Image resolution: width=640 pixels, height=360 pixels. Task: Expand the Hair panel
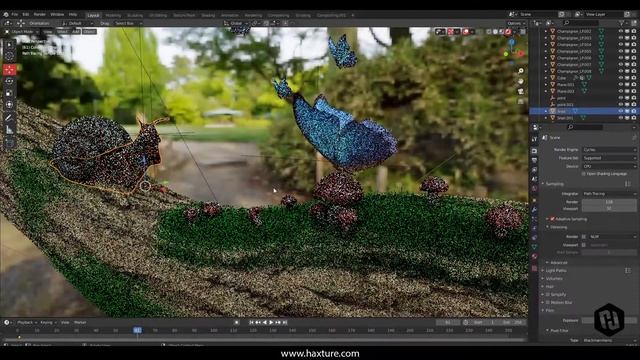click(549, 287)
